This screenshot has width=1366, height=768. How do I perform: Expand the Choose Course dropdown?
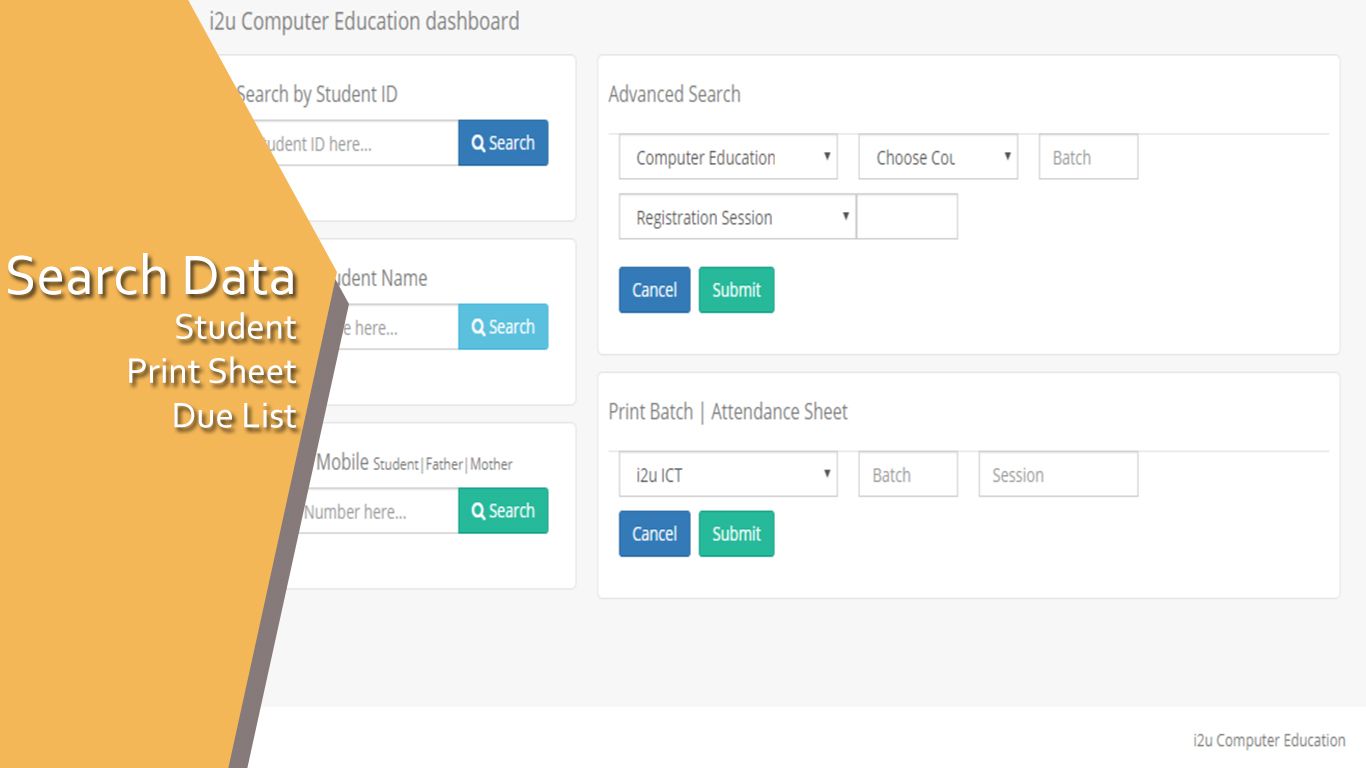click(938, 158)
